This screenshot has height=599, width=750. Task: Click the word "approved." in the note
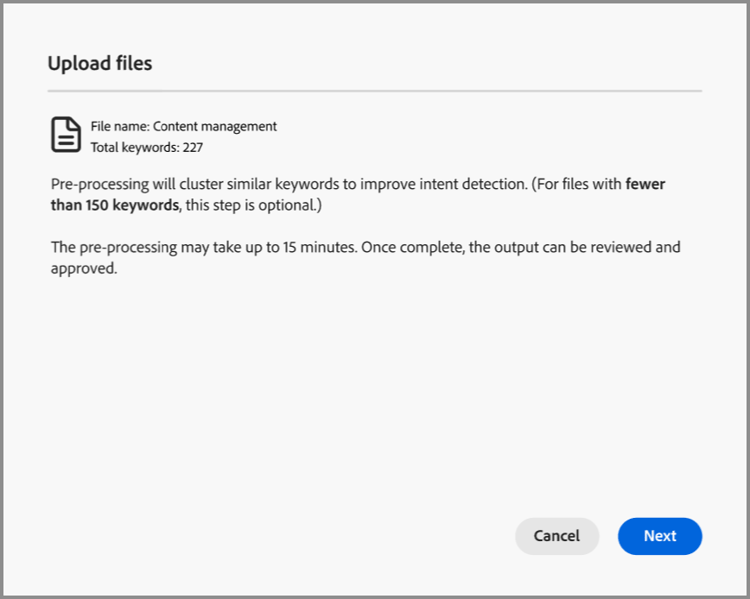click(x=84, y=268)
